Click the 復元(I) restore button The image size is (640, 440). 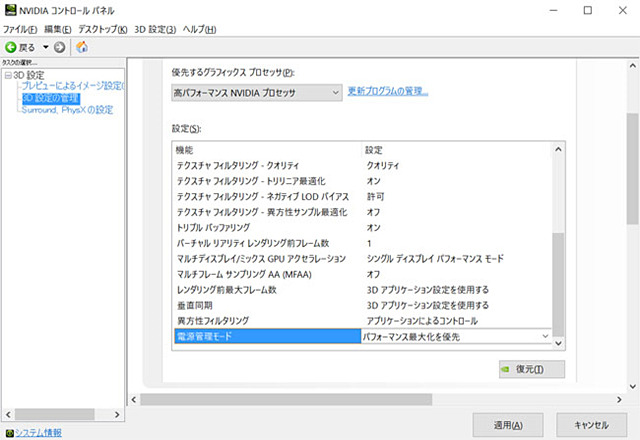pyautogui.click(x=532, y=369)
